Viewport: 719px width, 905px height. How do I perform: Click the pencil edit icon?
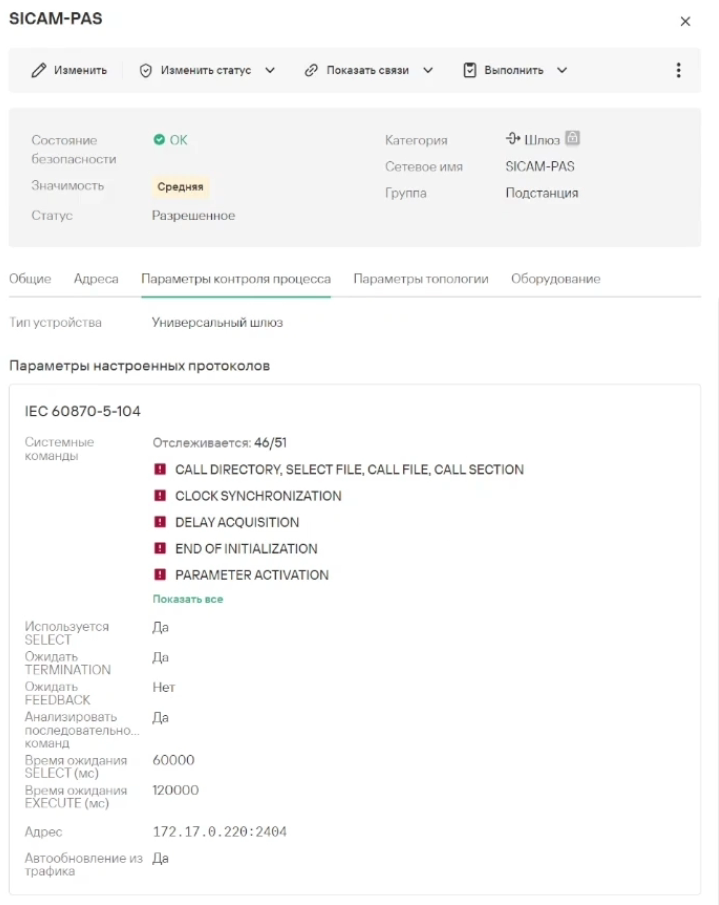tap(39, 70)
